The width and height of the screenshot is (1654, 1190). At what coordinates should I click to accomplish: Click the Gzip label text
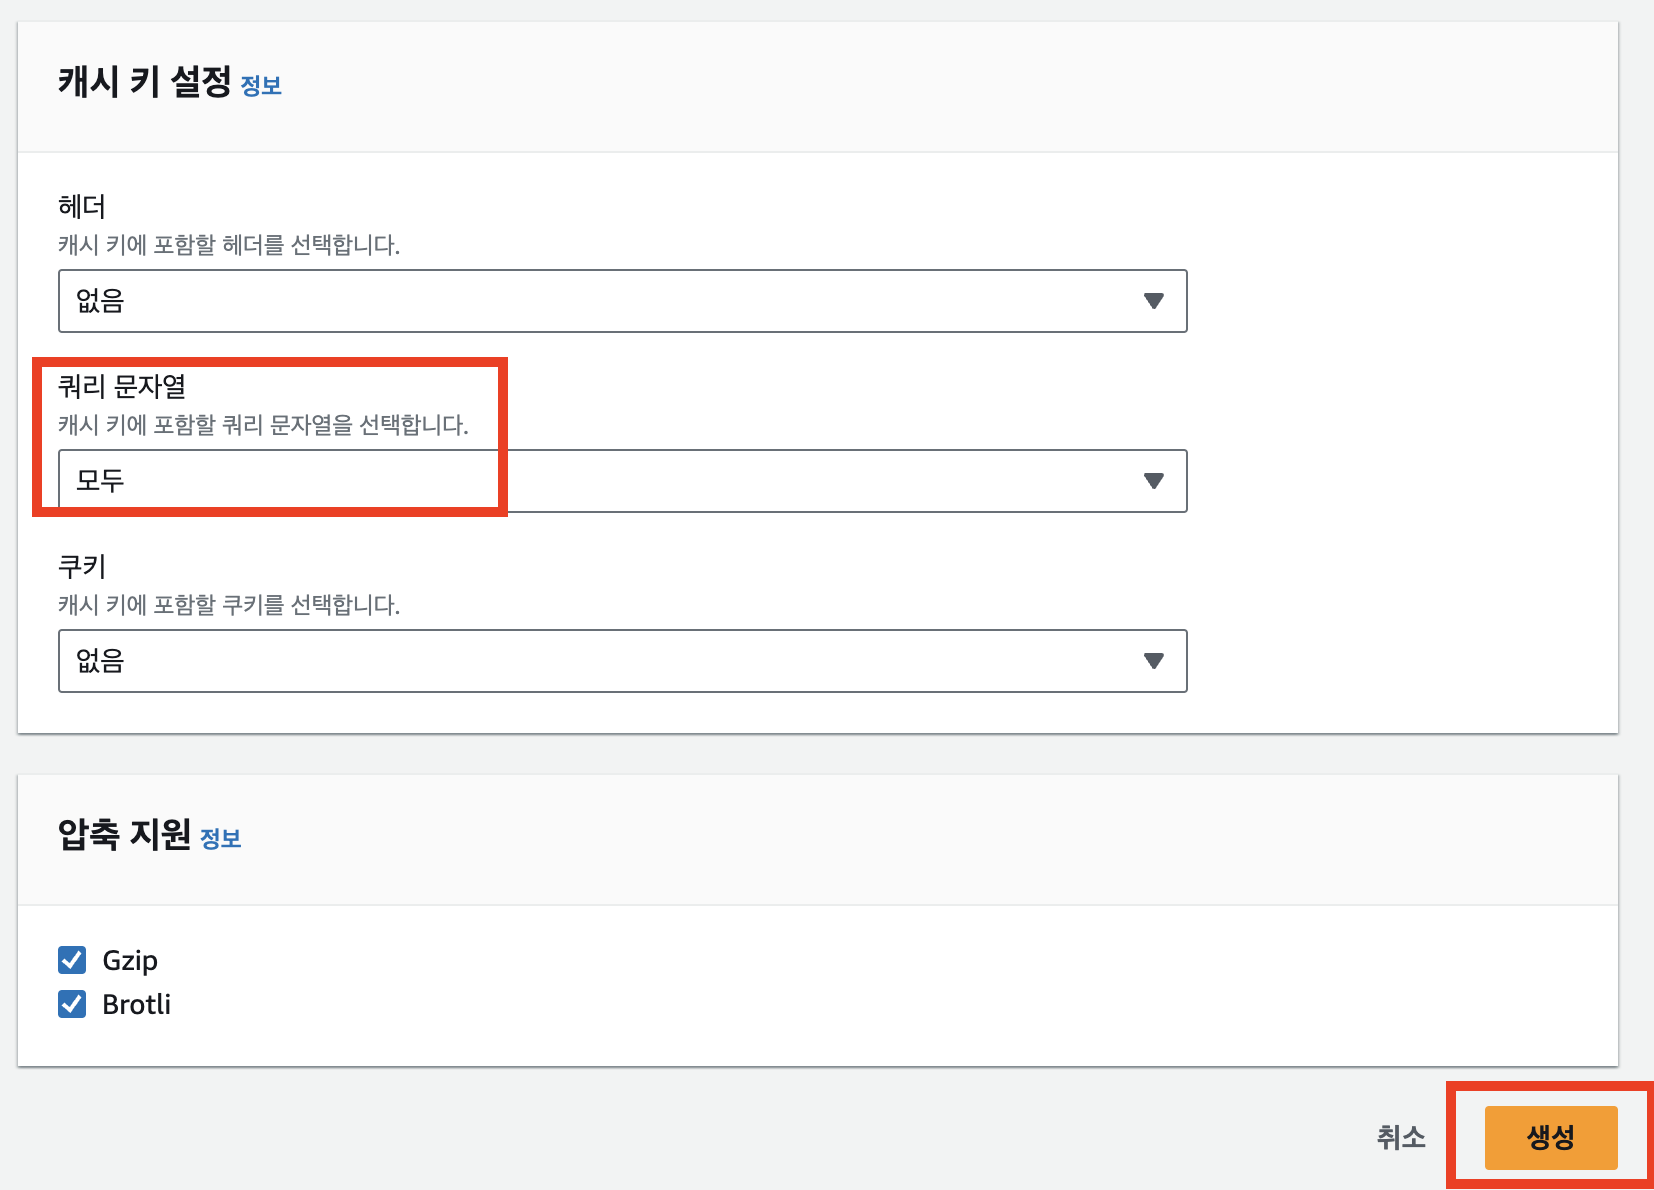point(130,960)
